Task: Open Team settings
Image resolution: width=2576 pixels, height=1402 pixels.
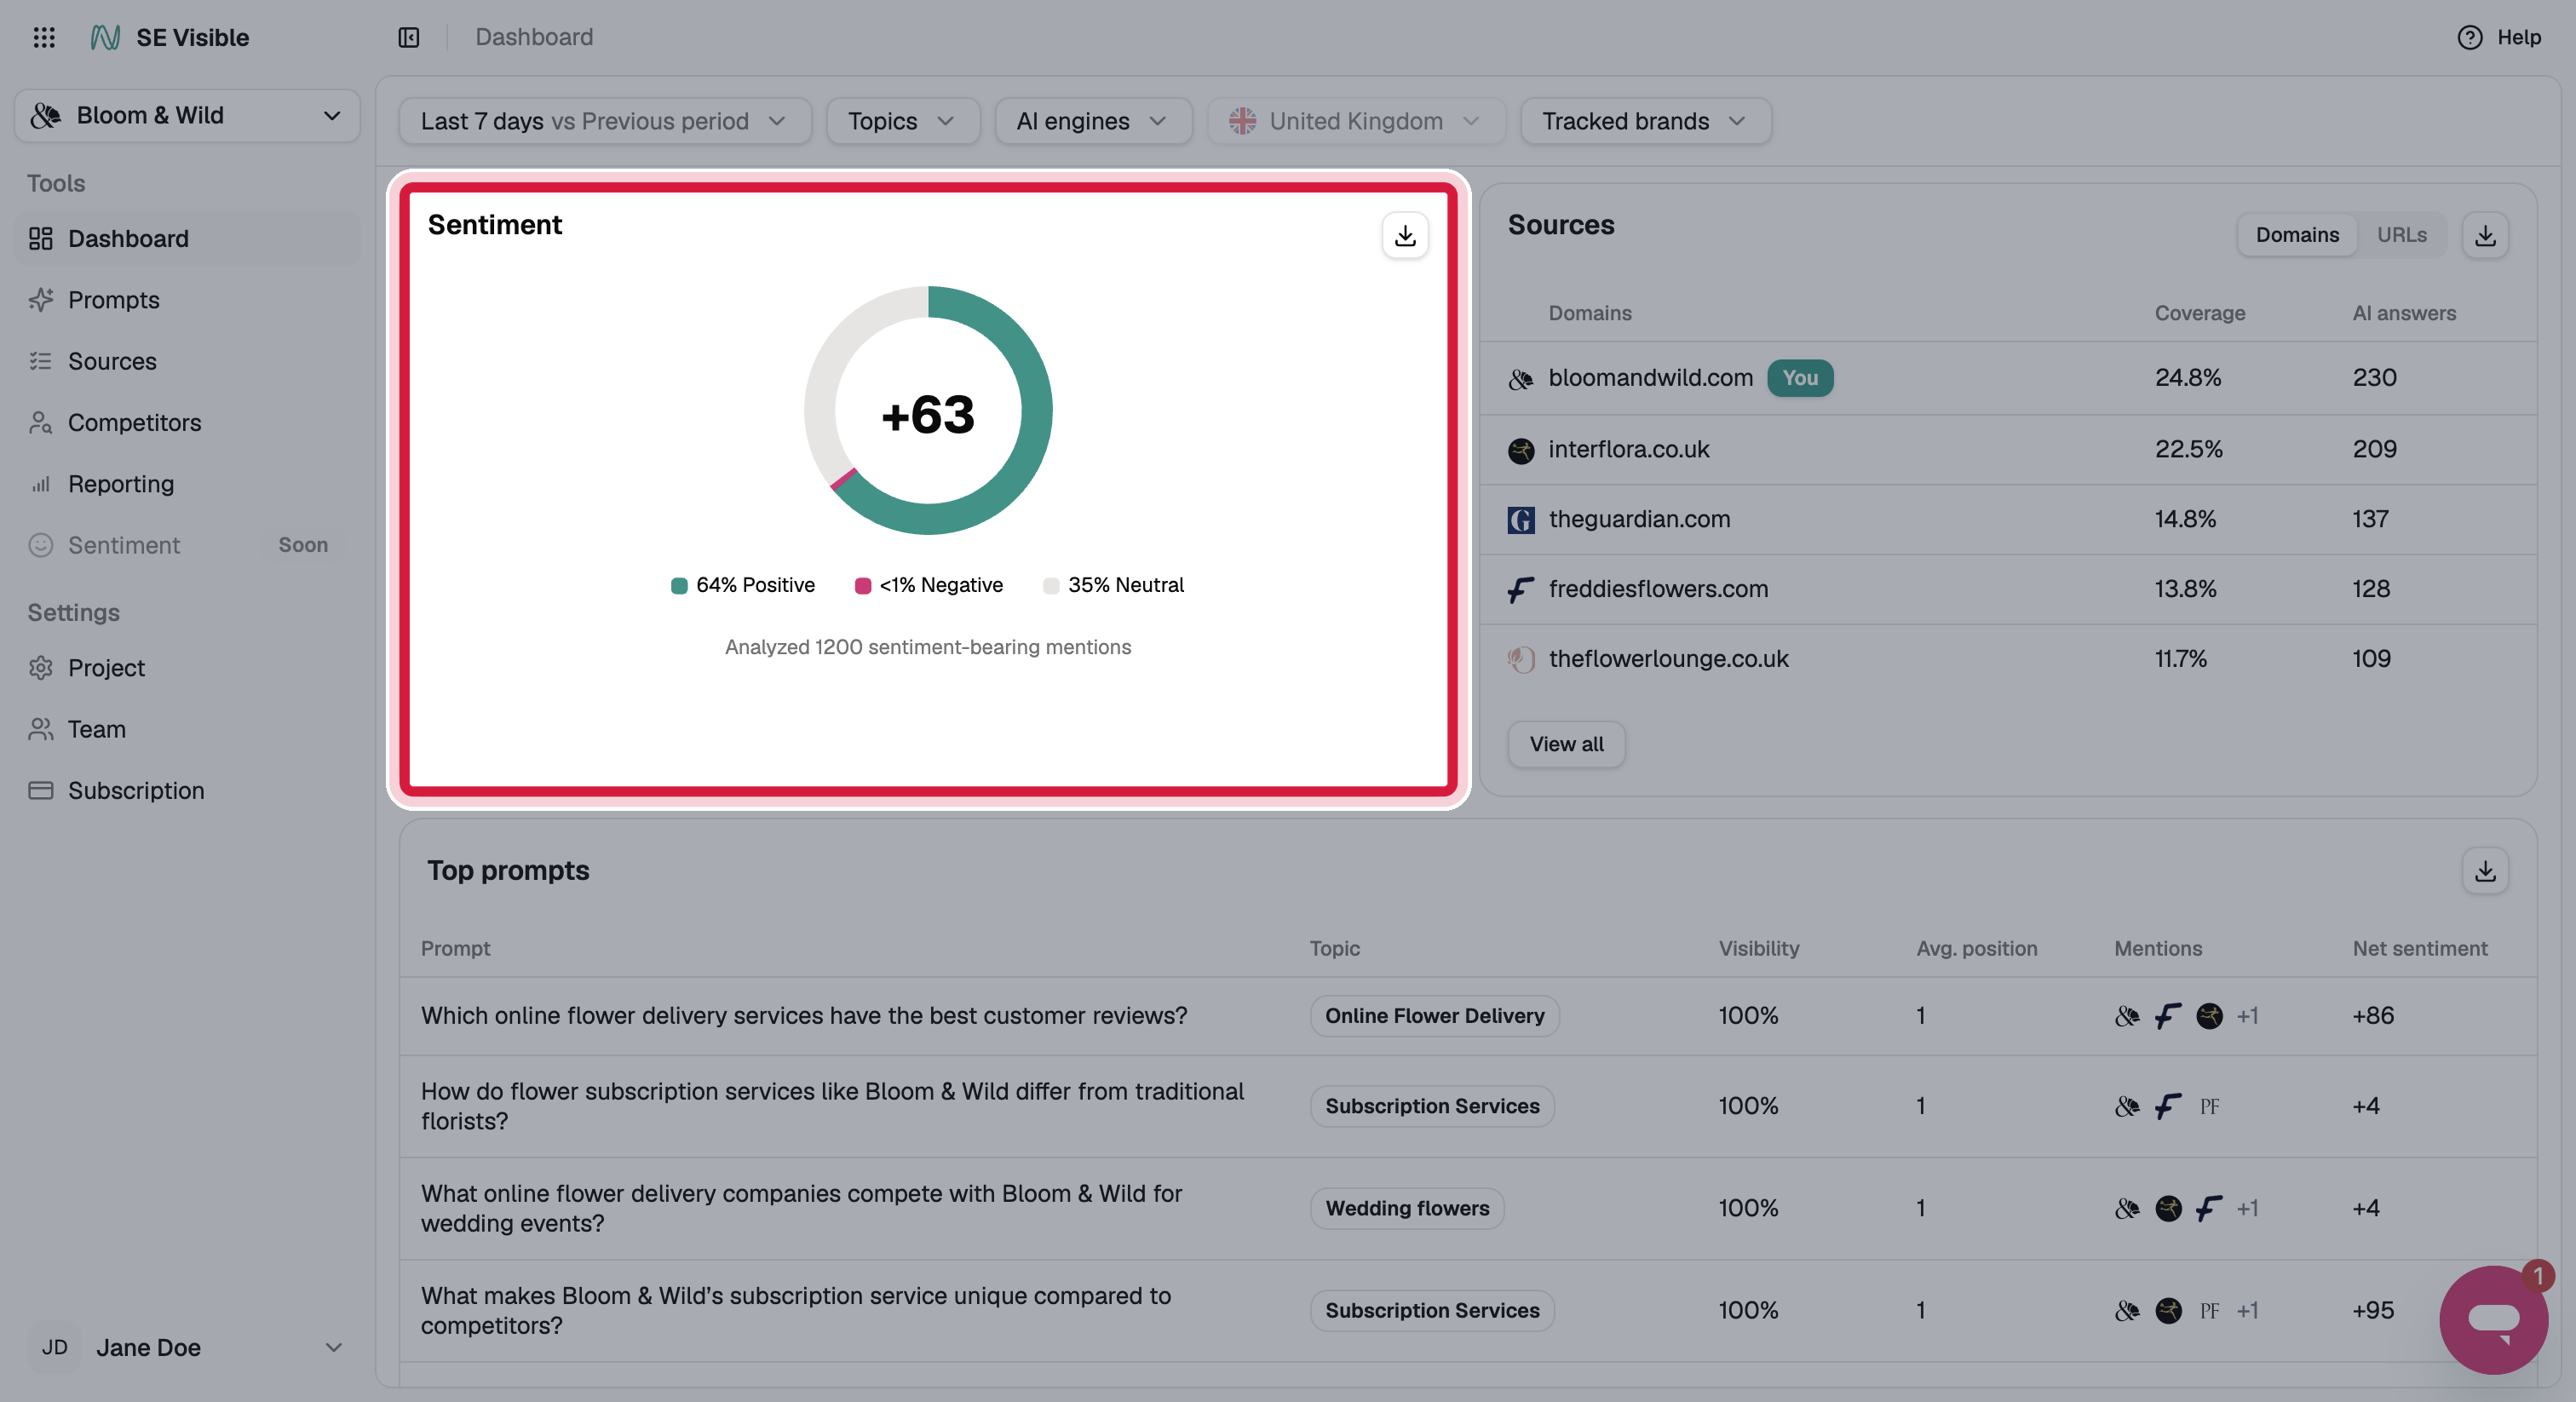Action: tap(187, 729)
